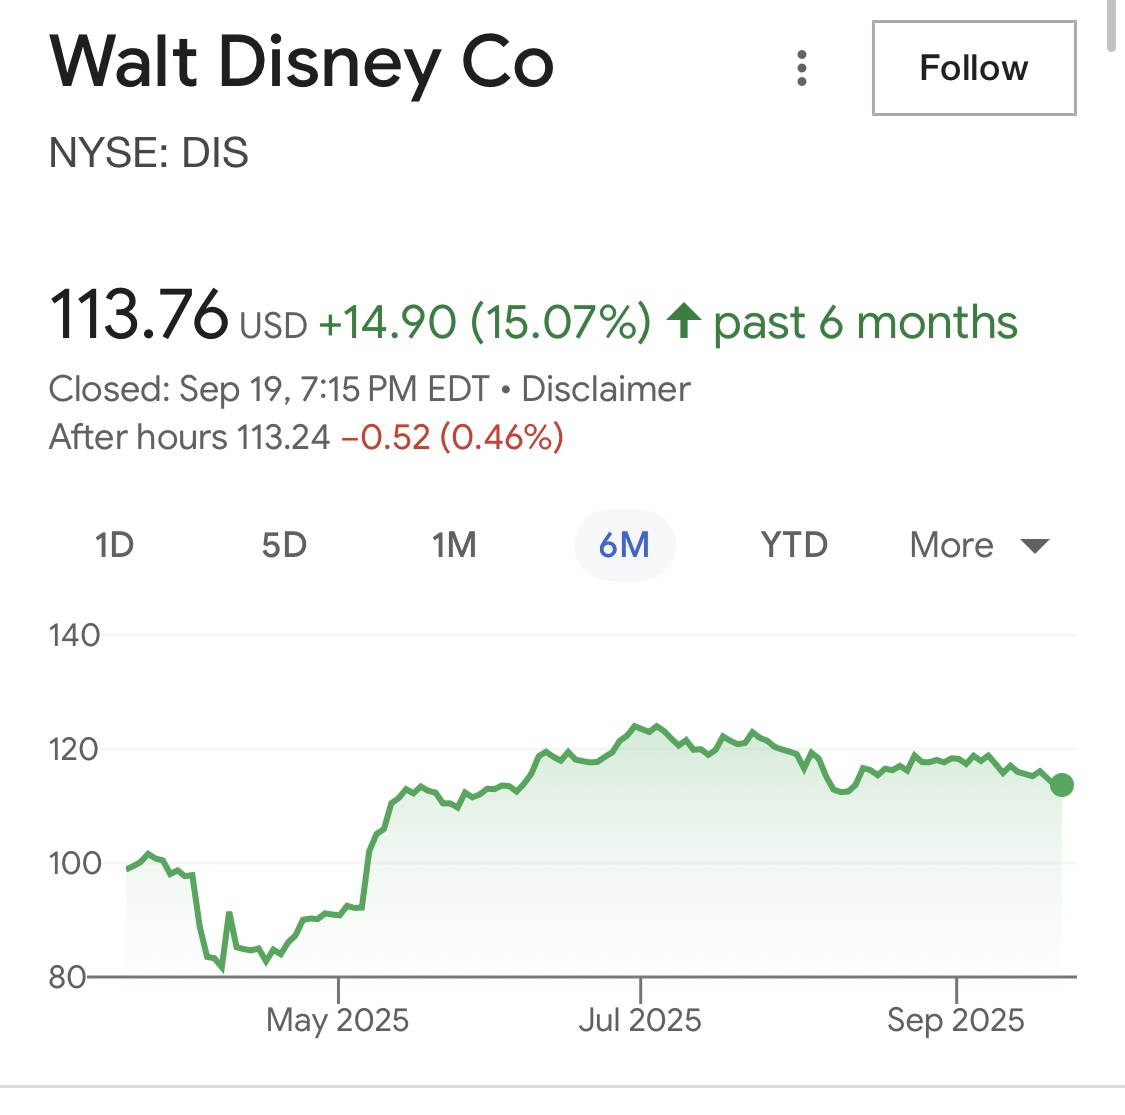Viewport: 1125px width, 1115px height.
Task: Open the three-dot more options menu
Action: [801, 68]
